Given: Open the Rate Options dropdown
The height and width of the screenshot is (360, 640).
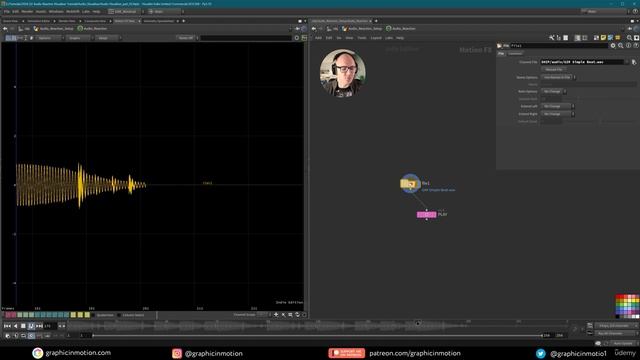Looking at the screenshot, I should click(553, 91).
